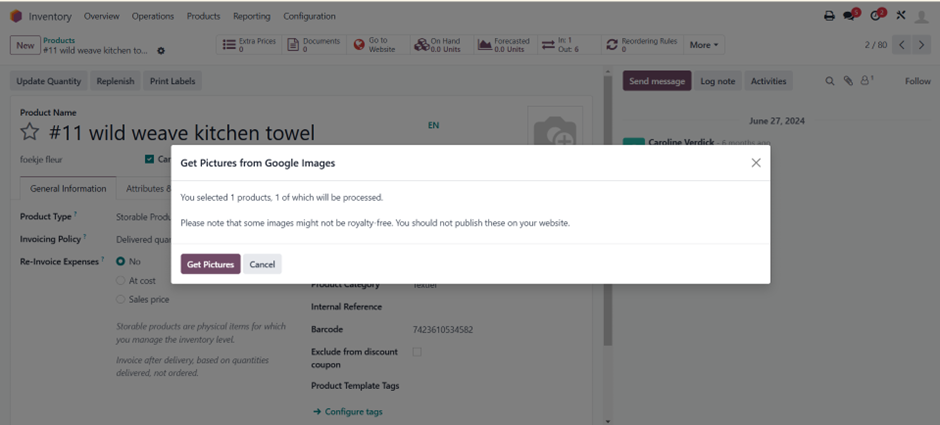Click the debug tools icon
This screenshot has height=425, width=940.
click(x=900, y=16)
